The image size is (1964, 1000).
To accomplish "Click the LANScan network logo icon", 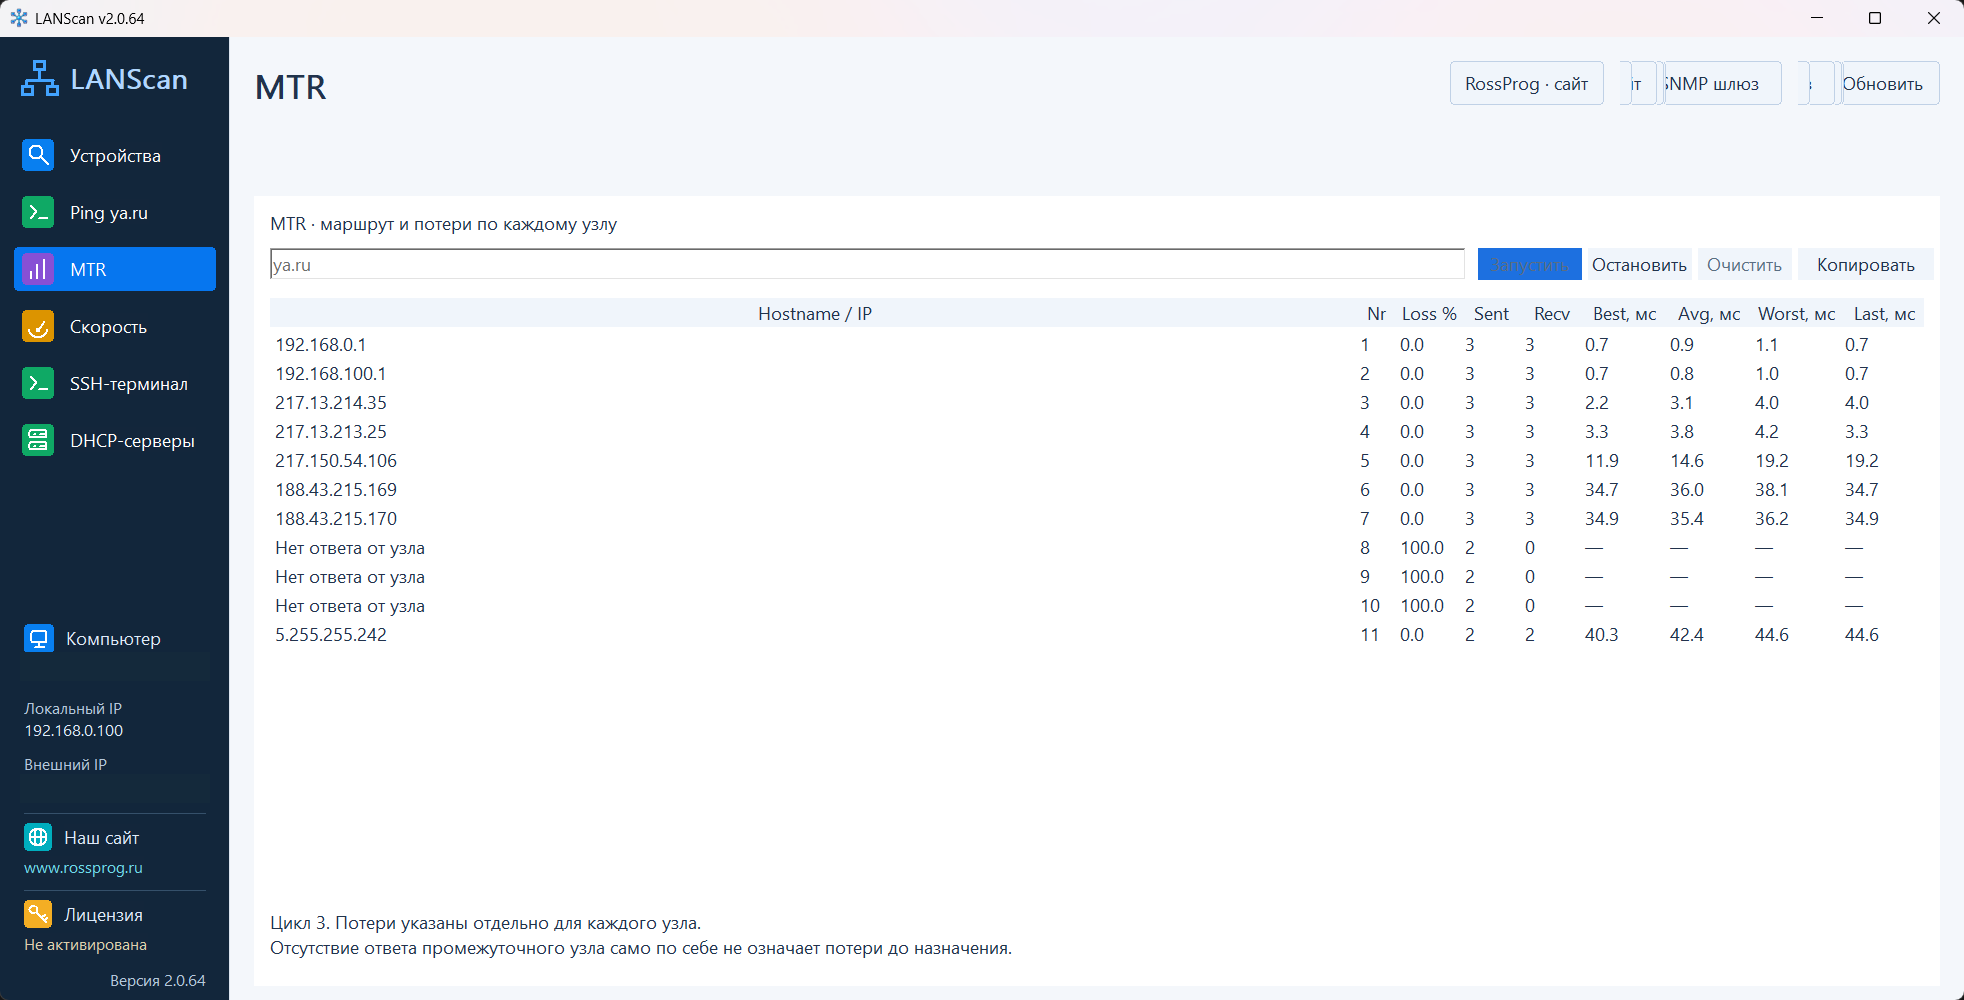I will pos(40,79).
